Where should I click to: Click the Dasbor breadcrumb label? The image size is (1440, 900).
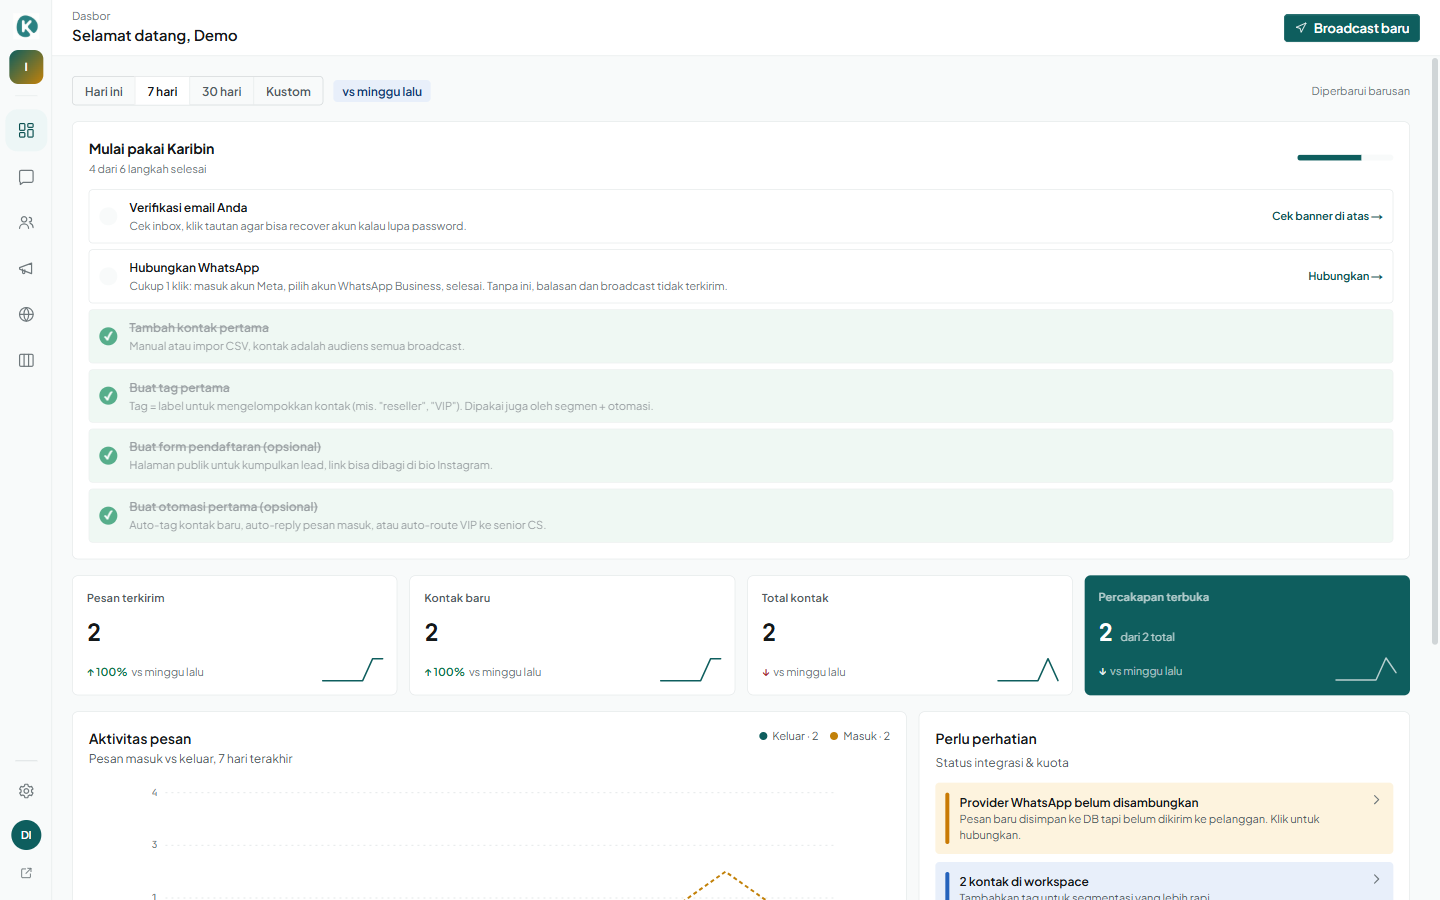point(91,16)
